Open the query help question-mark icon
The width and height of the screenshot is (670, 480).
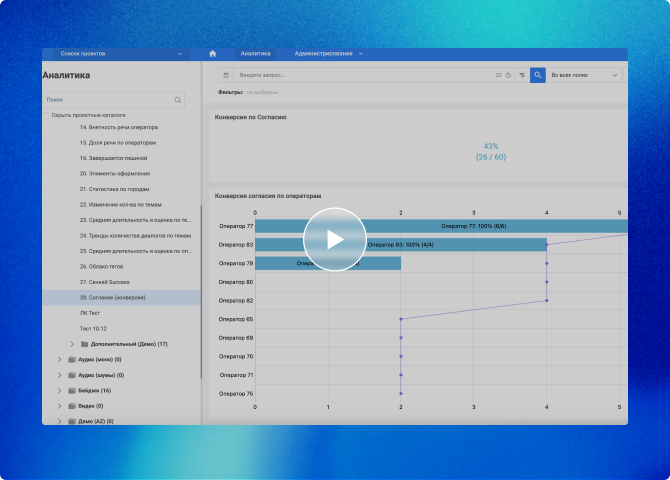click(508, 75)
